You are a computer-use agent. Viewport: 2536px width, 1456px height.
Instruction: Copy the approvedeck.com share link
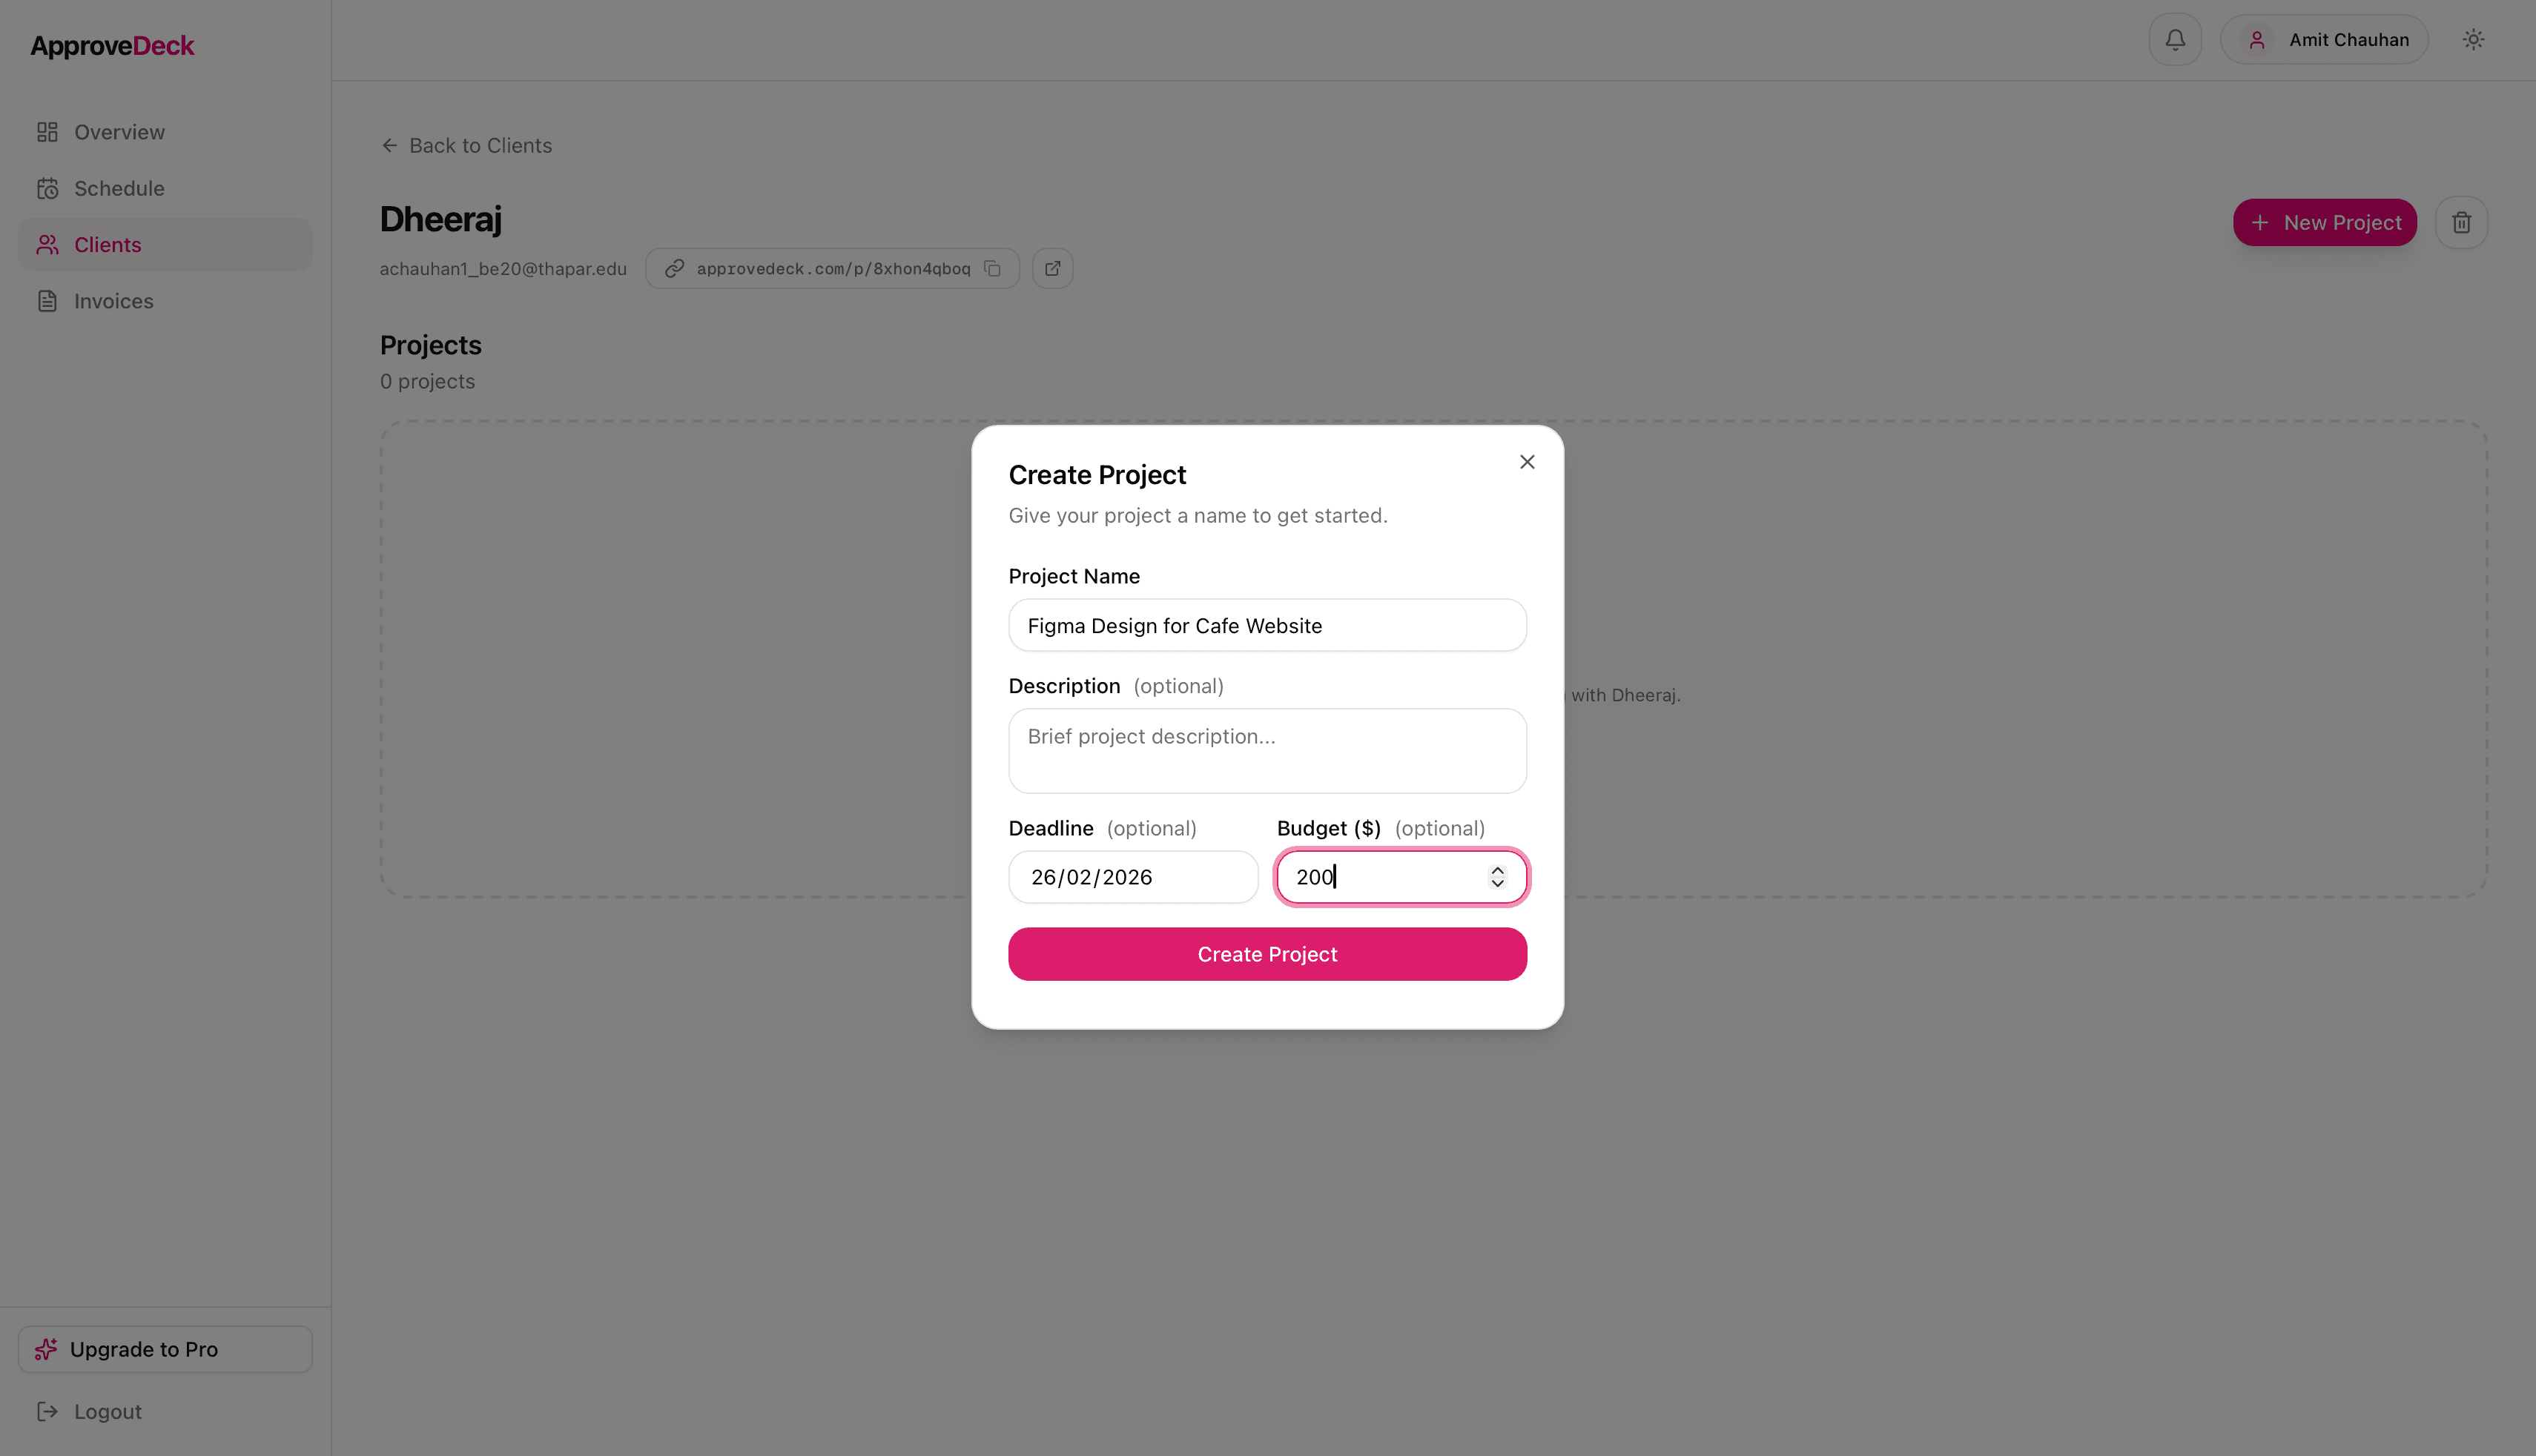point(992,268)
